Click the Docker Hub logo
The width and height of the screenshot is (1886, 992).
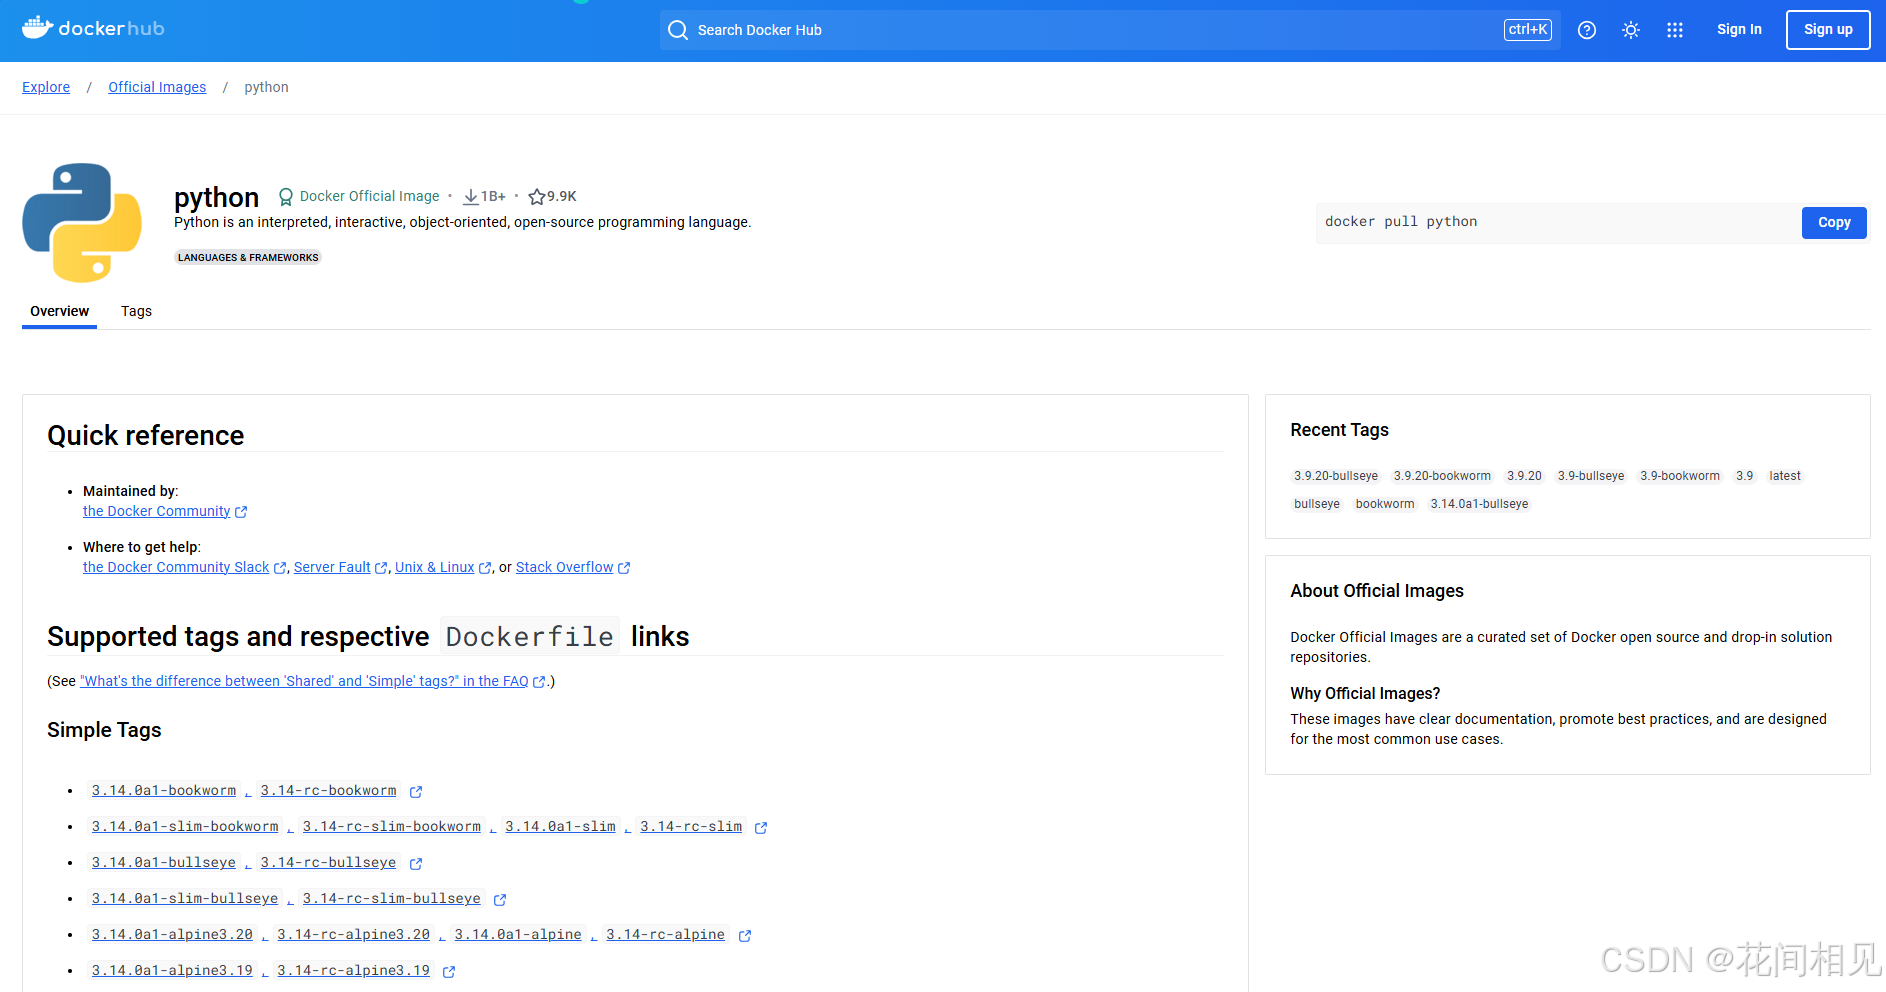[93, 28]
